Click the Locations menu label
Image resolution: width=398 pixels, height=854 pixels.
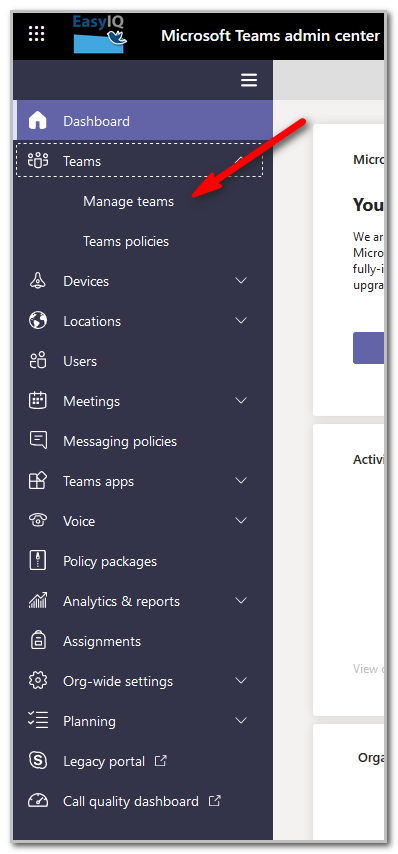click(x=92, y=321)
